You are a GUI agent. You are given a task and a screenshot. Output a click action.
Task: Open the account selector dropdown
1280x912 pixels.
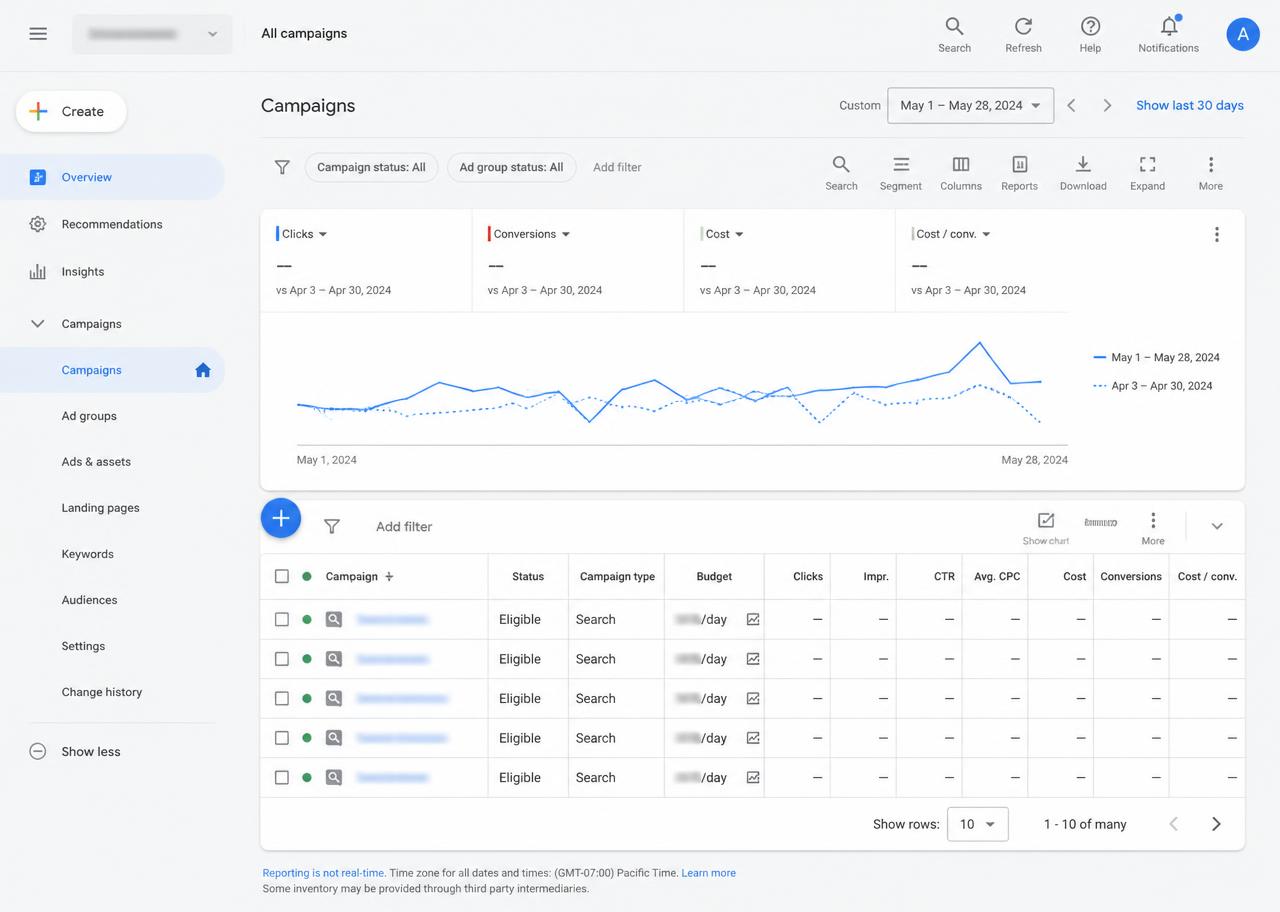(152, 34)
